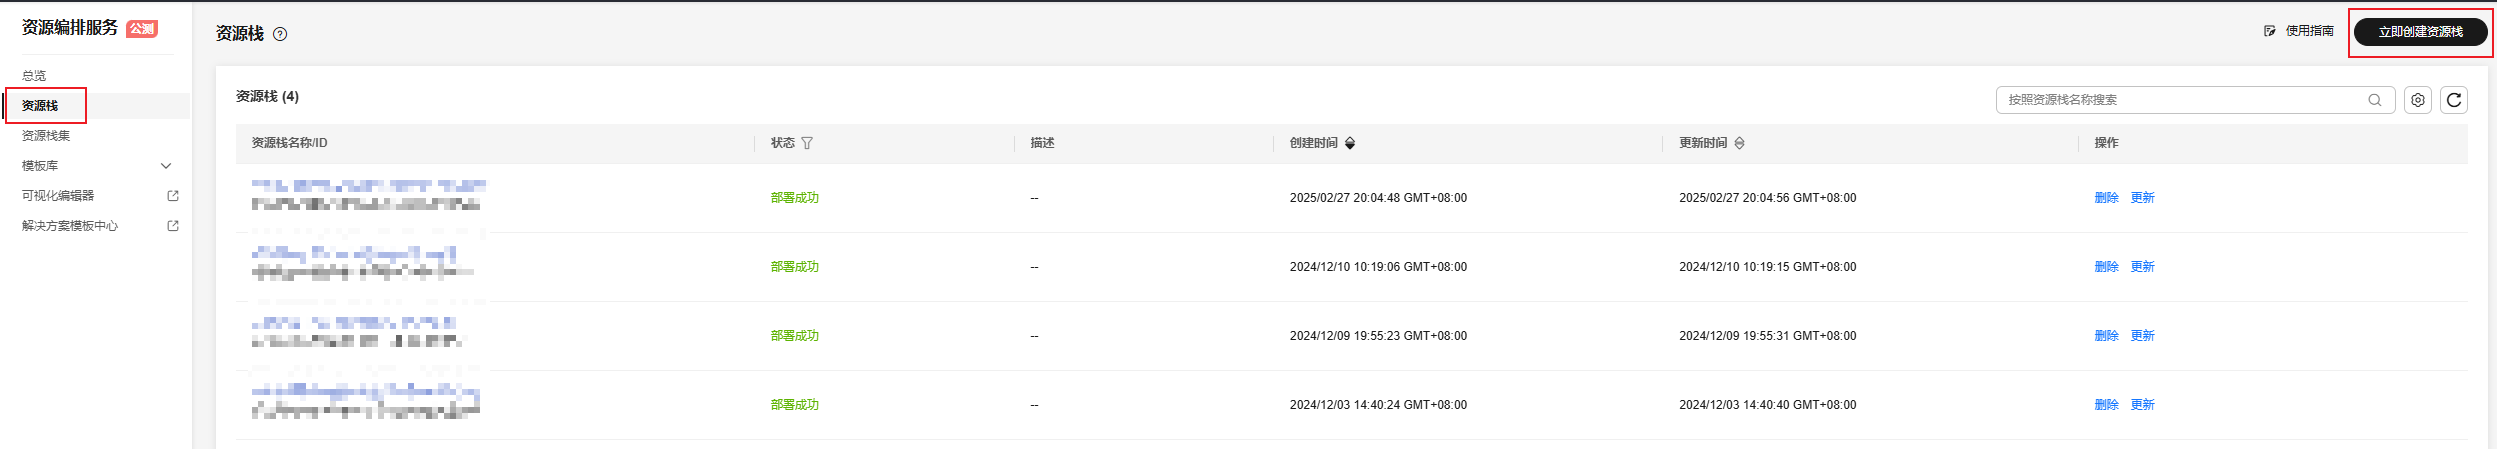Click the help icon beside 资源栈 title
Screen dimensions: 2497x449
[280, 34]
